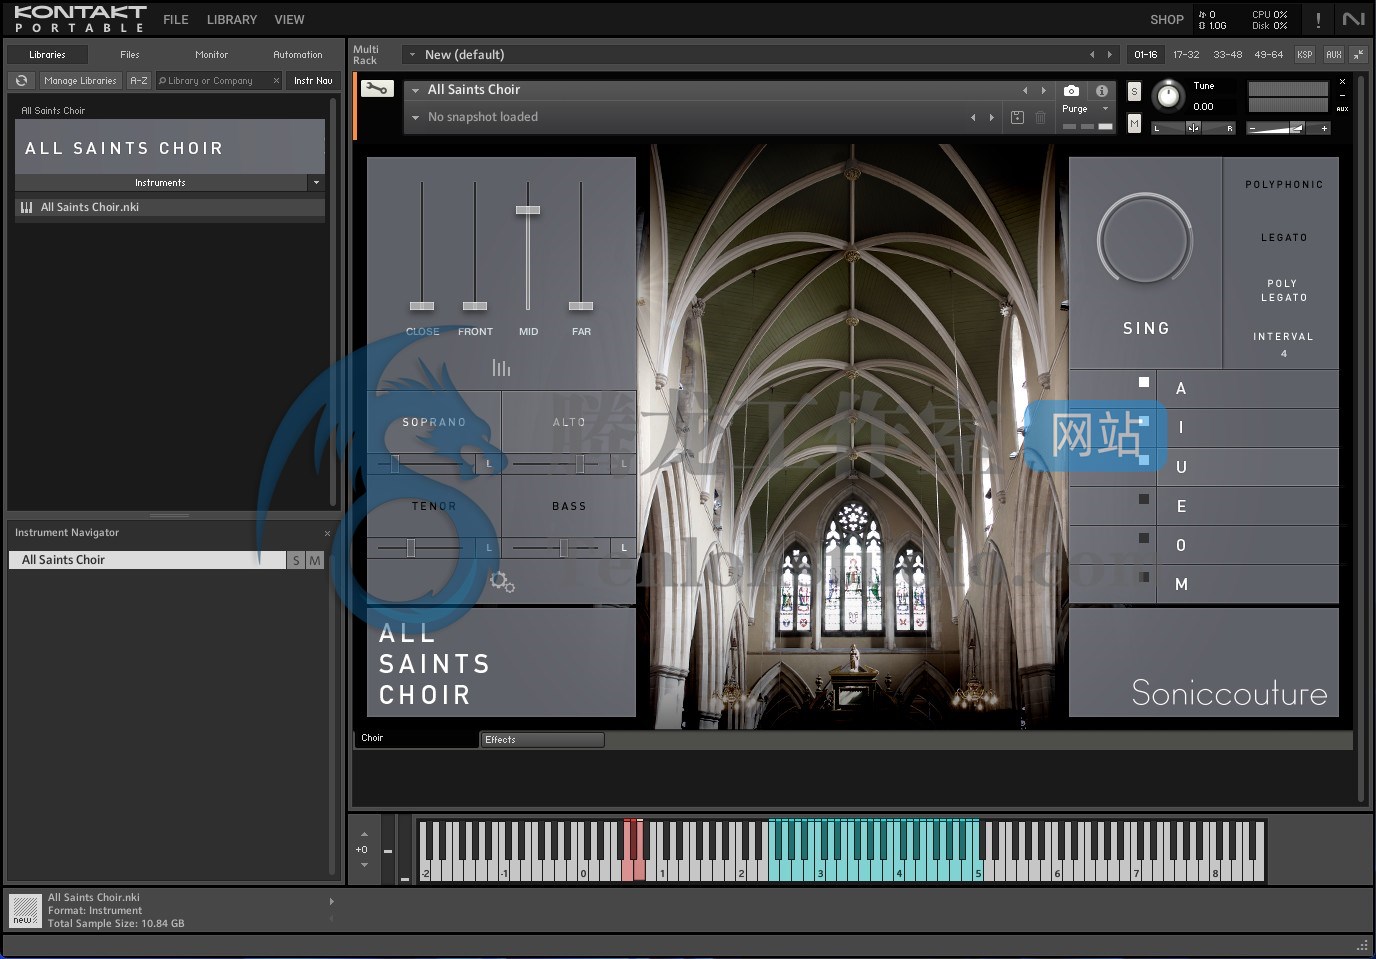
Task: Expand the status info panel arrow
Action: point(332,901)
